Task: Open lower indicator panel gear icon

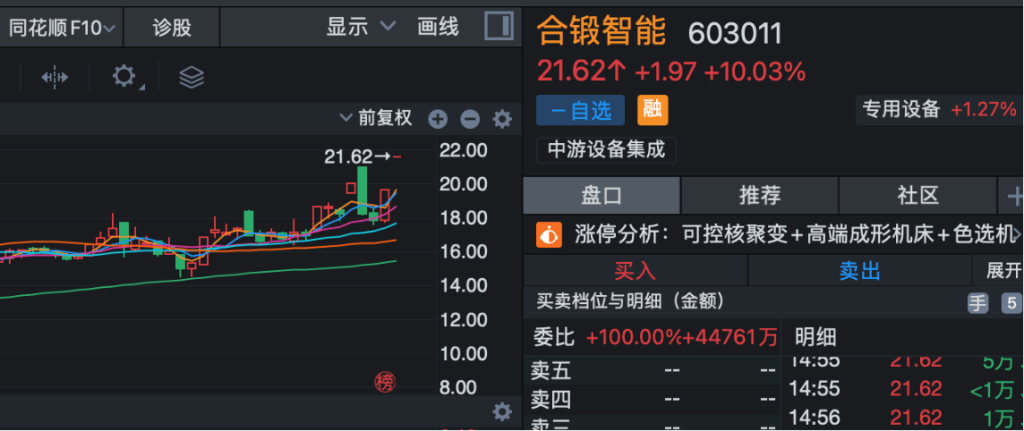Action: tap(502, 411)
